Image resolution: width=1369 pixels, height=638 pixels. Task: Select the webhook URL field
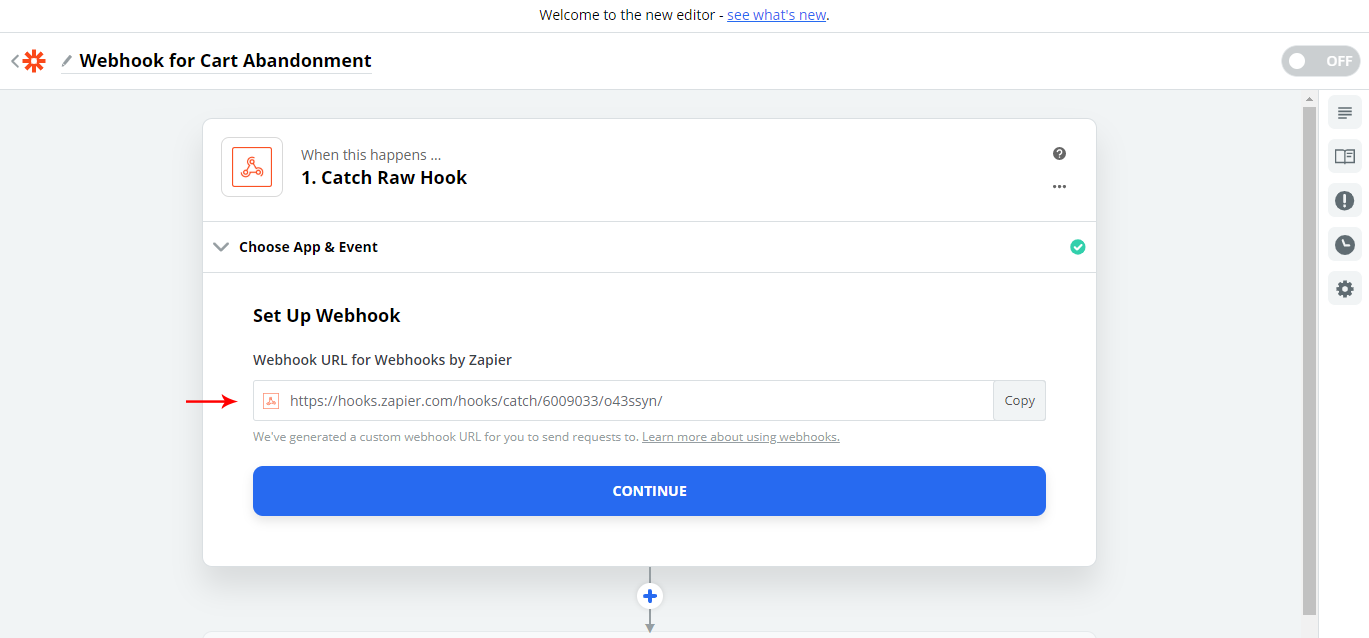[x=623, y=401]
